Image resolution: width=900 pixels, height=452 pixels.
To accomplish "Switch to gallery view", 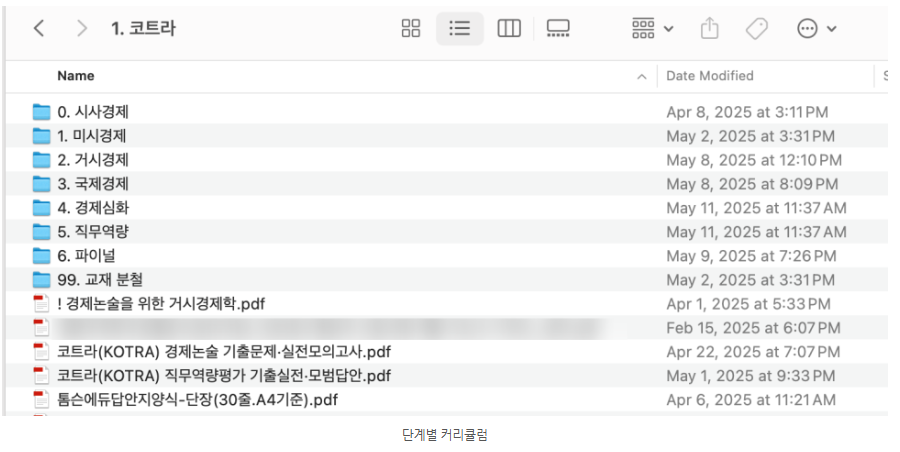I will tap(558, 29).
